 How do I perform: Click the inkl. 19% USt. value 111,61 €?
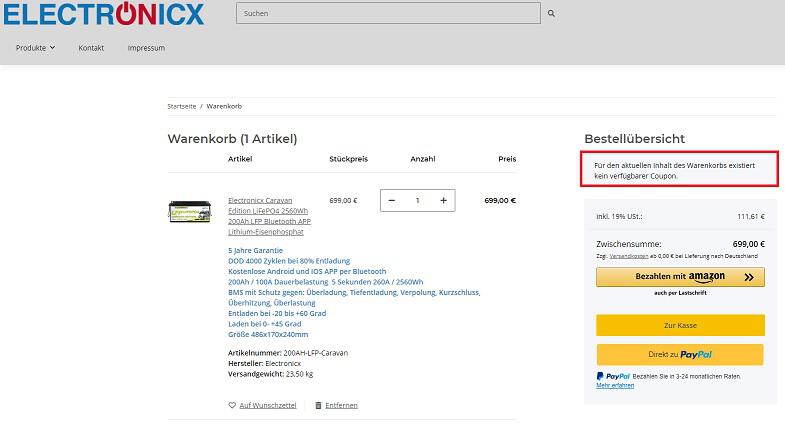coord(750,216)
